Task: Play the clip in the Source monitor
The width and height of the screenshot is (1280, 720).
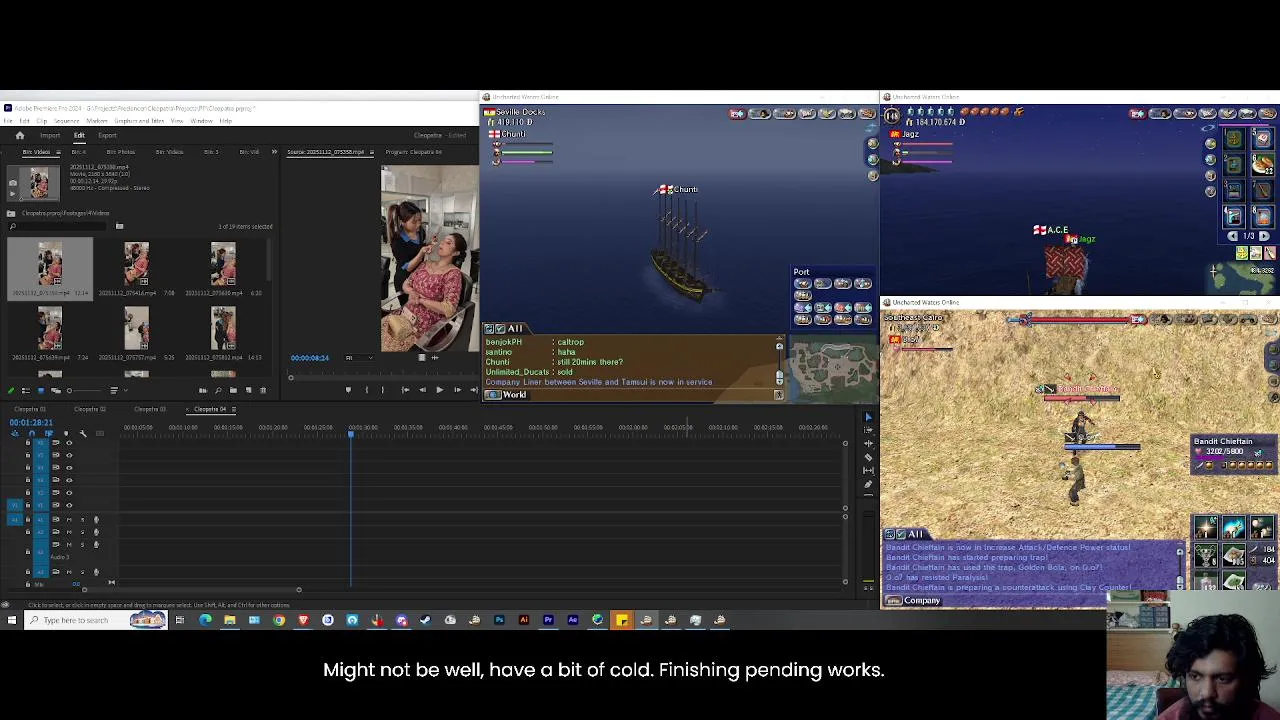Action: 440,390
